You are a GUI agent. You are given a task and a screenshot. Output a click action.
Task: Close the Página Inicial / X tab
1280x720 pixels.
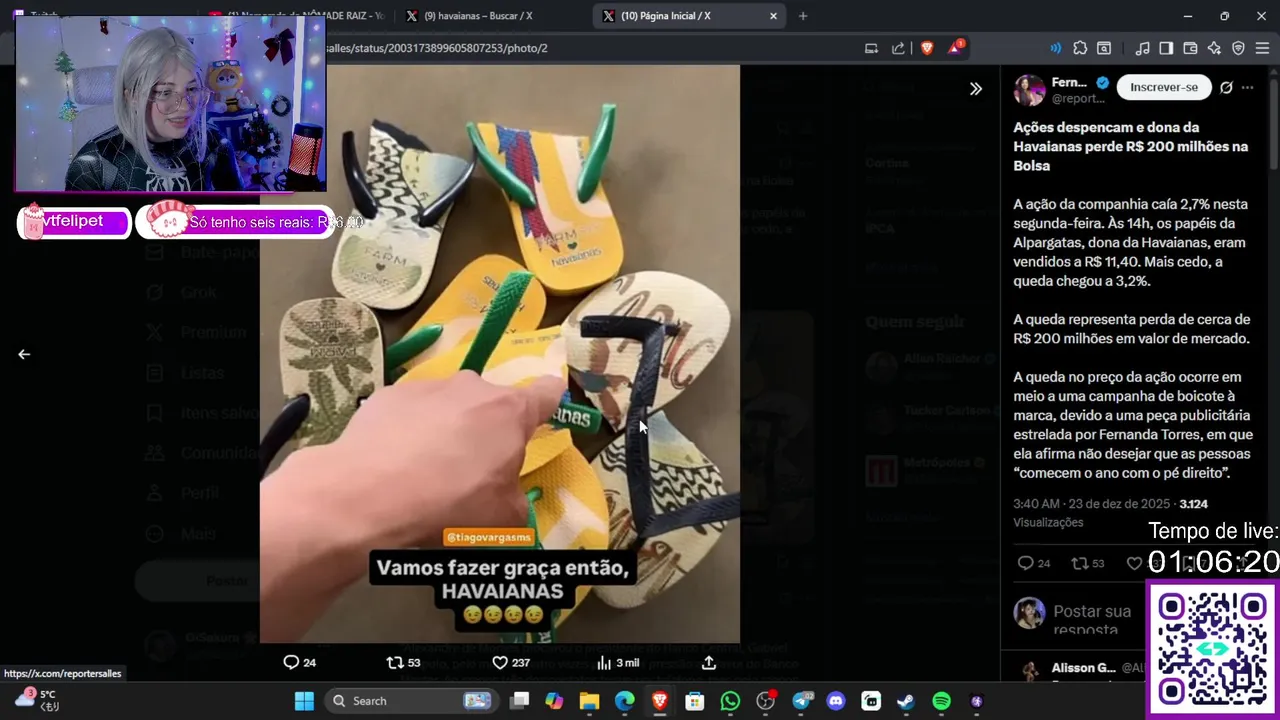tap(773, 16)
